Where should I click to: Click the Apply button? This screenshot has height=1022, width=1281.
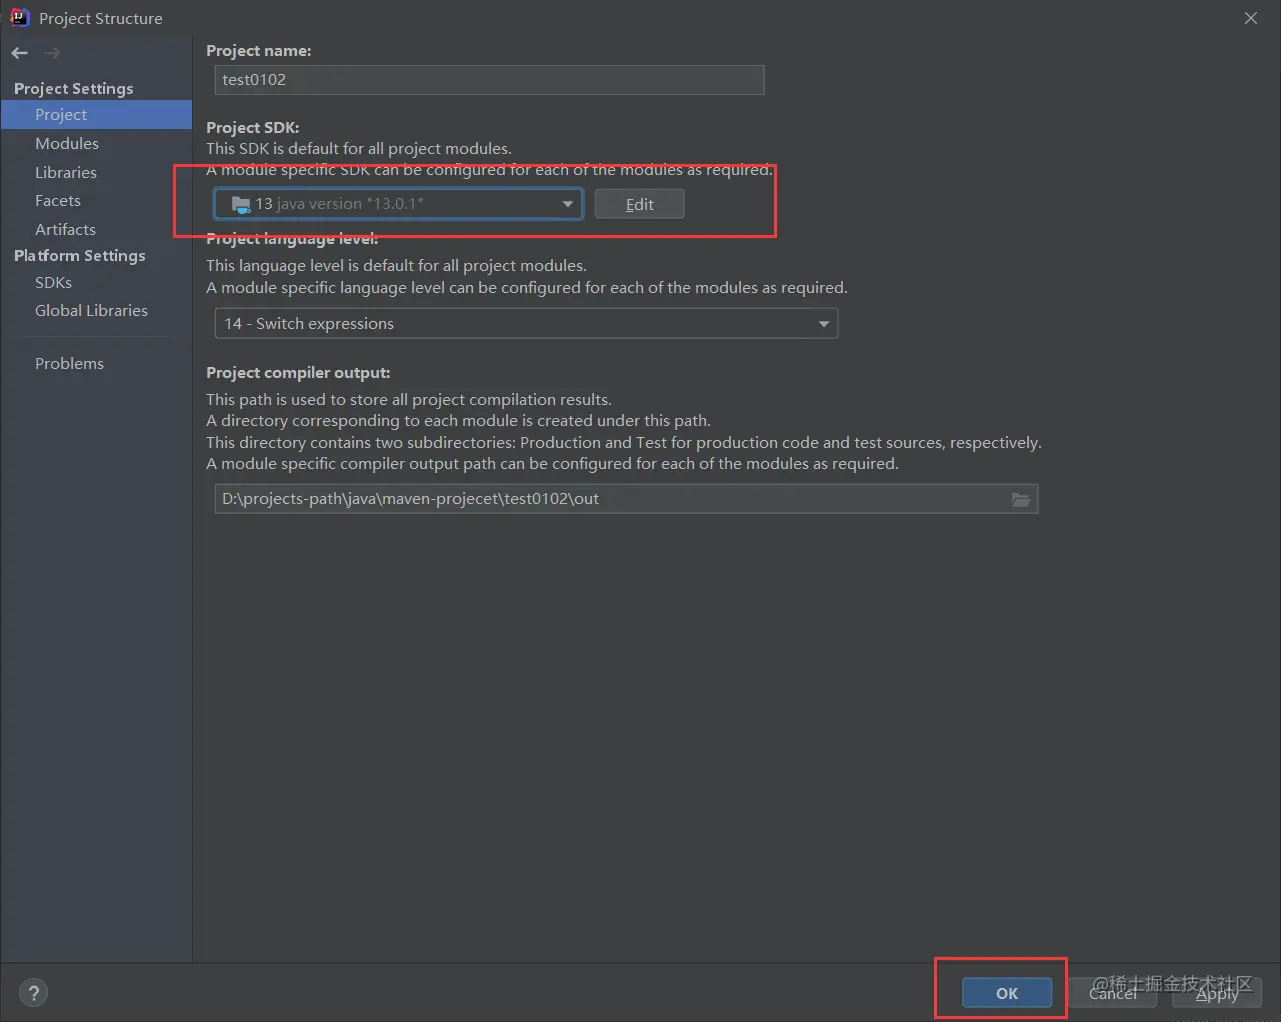tap(1217, 993)
